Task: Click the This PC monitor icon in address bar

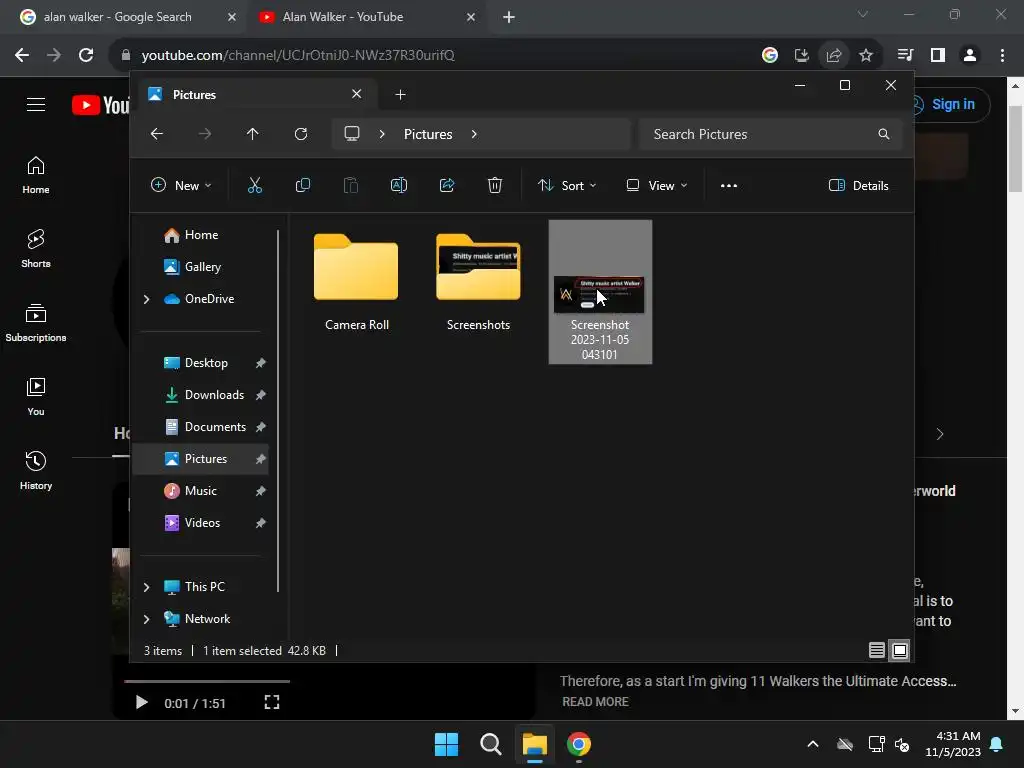Action: [352, 134]
